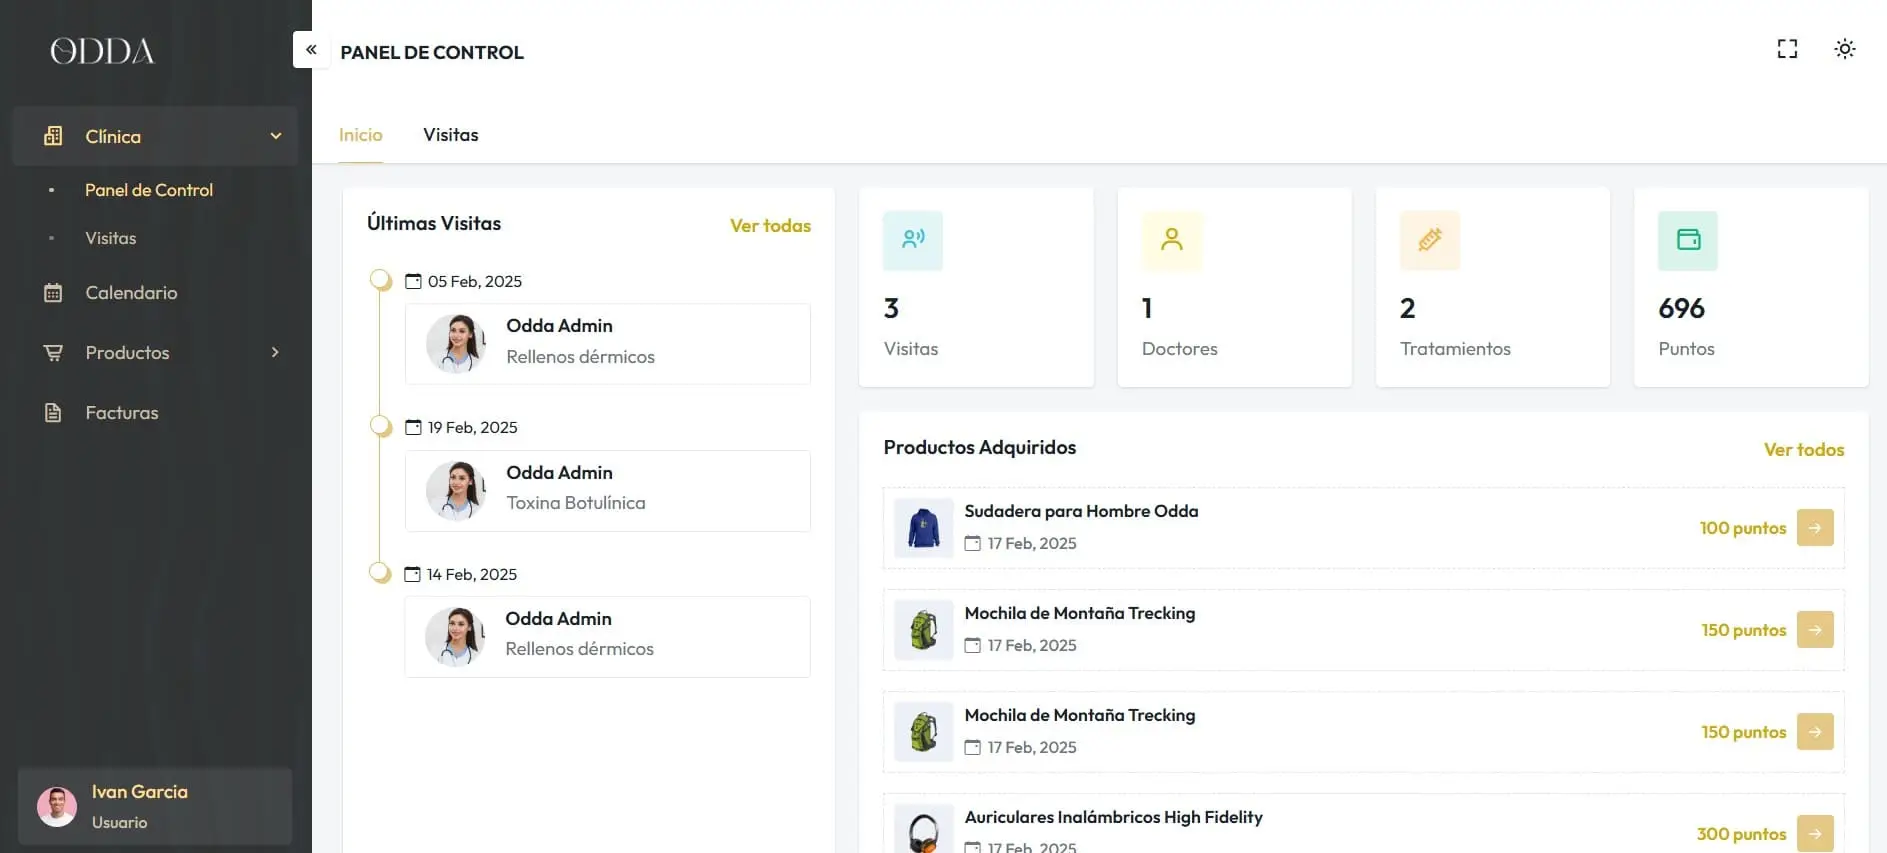
Task: Open the 19 Feb Toxina Botulínica visit
Action: tap(607, 490)
